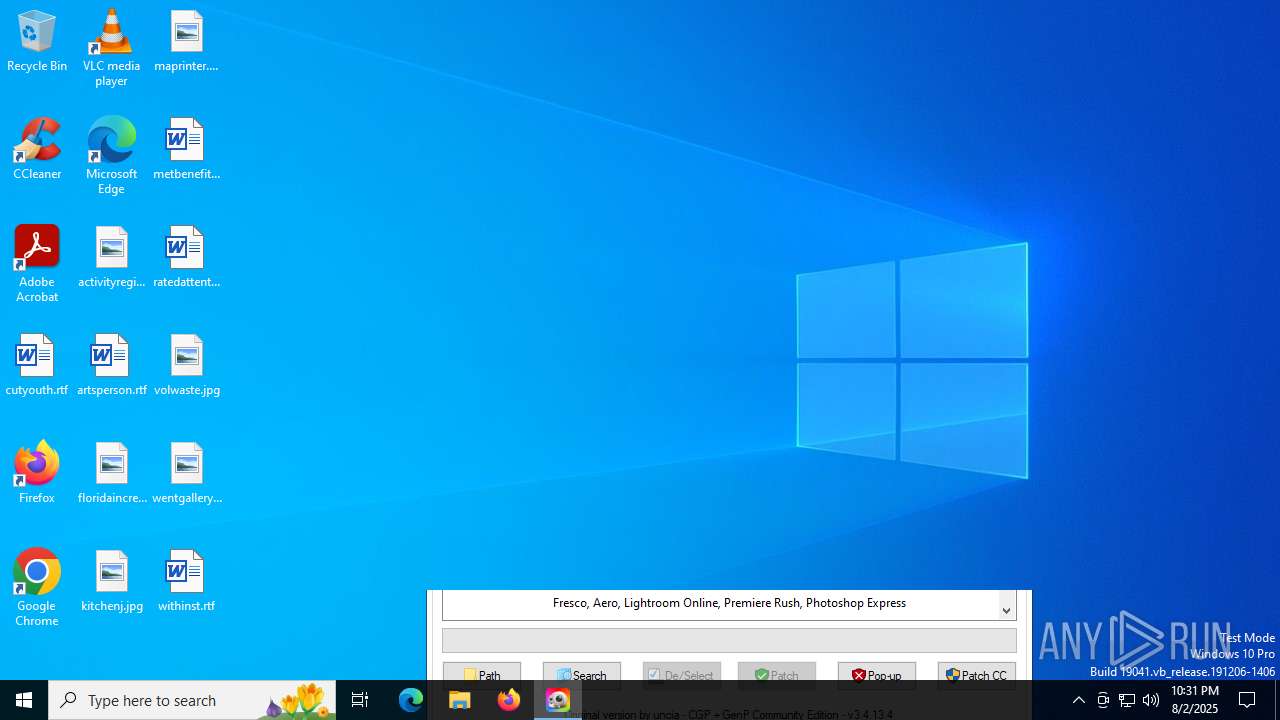Image resolution: width=1280 pixels, height=720 pixels.
Task: Select the floridaincre image file icon
Action: click(111, 474)
